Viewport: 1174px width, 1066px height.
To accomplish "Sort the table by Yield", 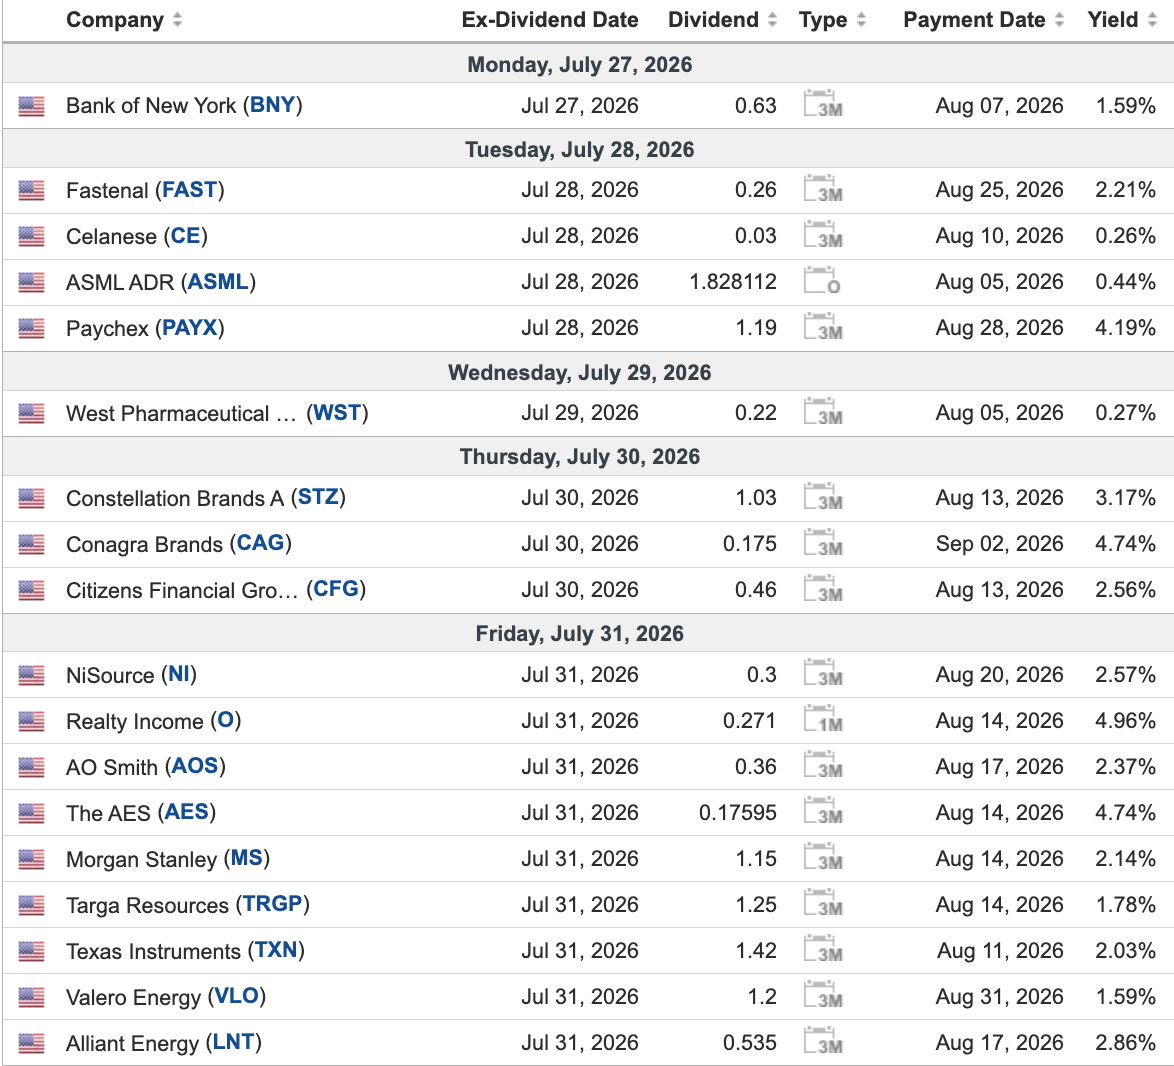I will click(x=1122, y=19).
